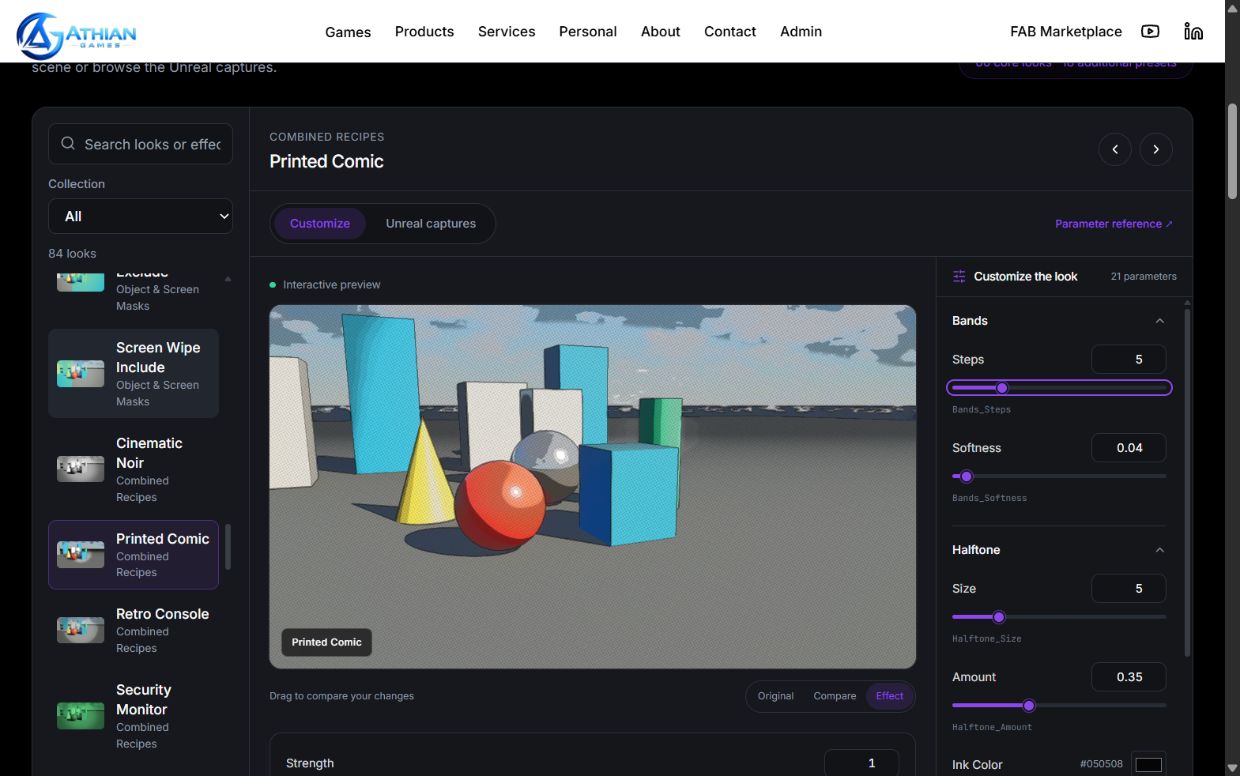Click the search magnifier icon
The image size is (1240, 776).
(68, 144)
